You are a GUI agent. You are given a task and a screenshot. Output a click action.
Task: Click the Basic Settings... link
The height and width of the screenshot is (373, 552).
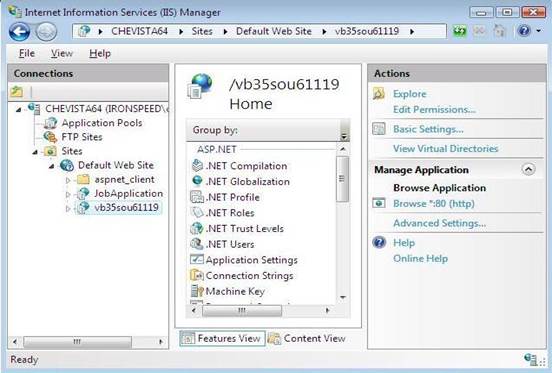click(428, 129)
